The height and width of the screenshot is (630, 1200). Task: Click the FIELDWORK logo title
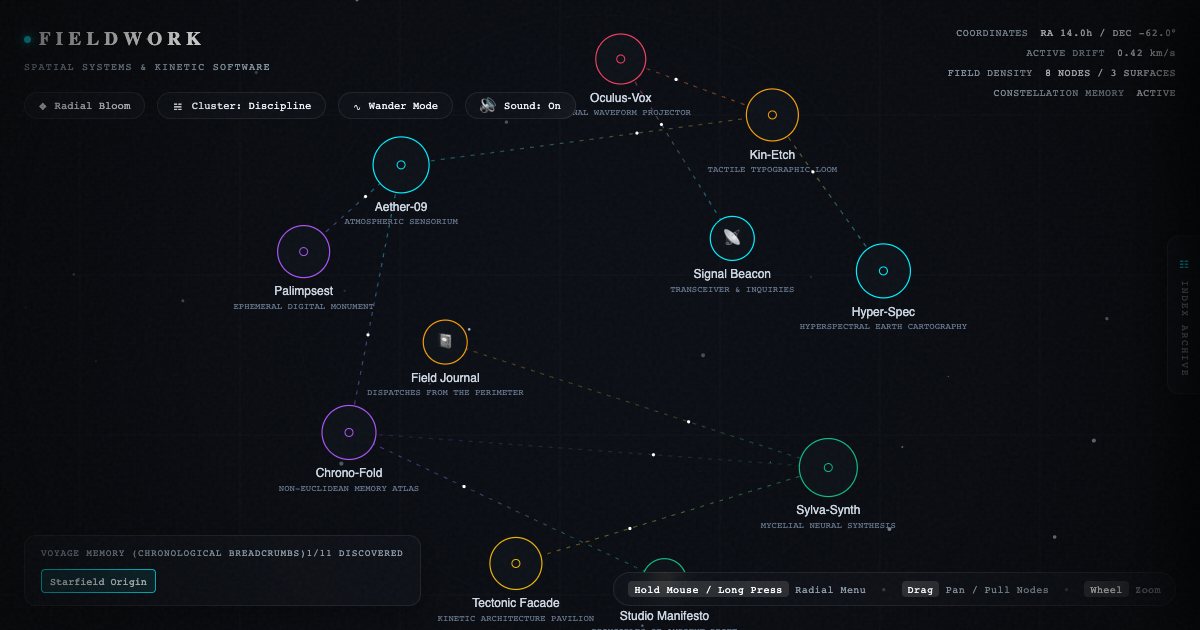coord(121,39)
